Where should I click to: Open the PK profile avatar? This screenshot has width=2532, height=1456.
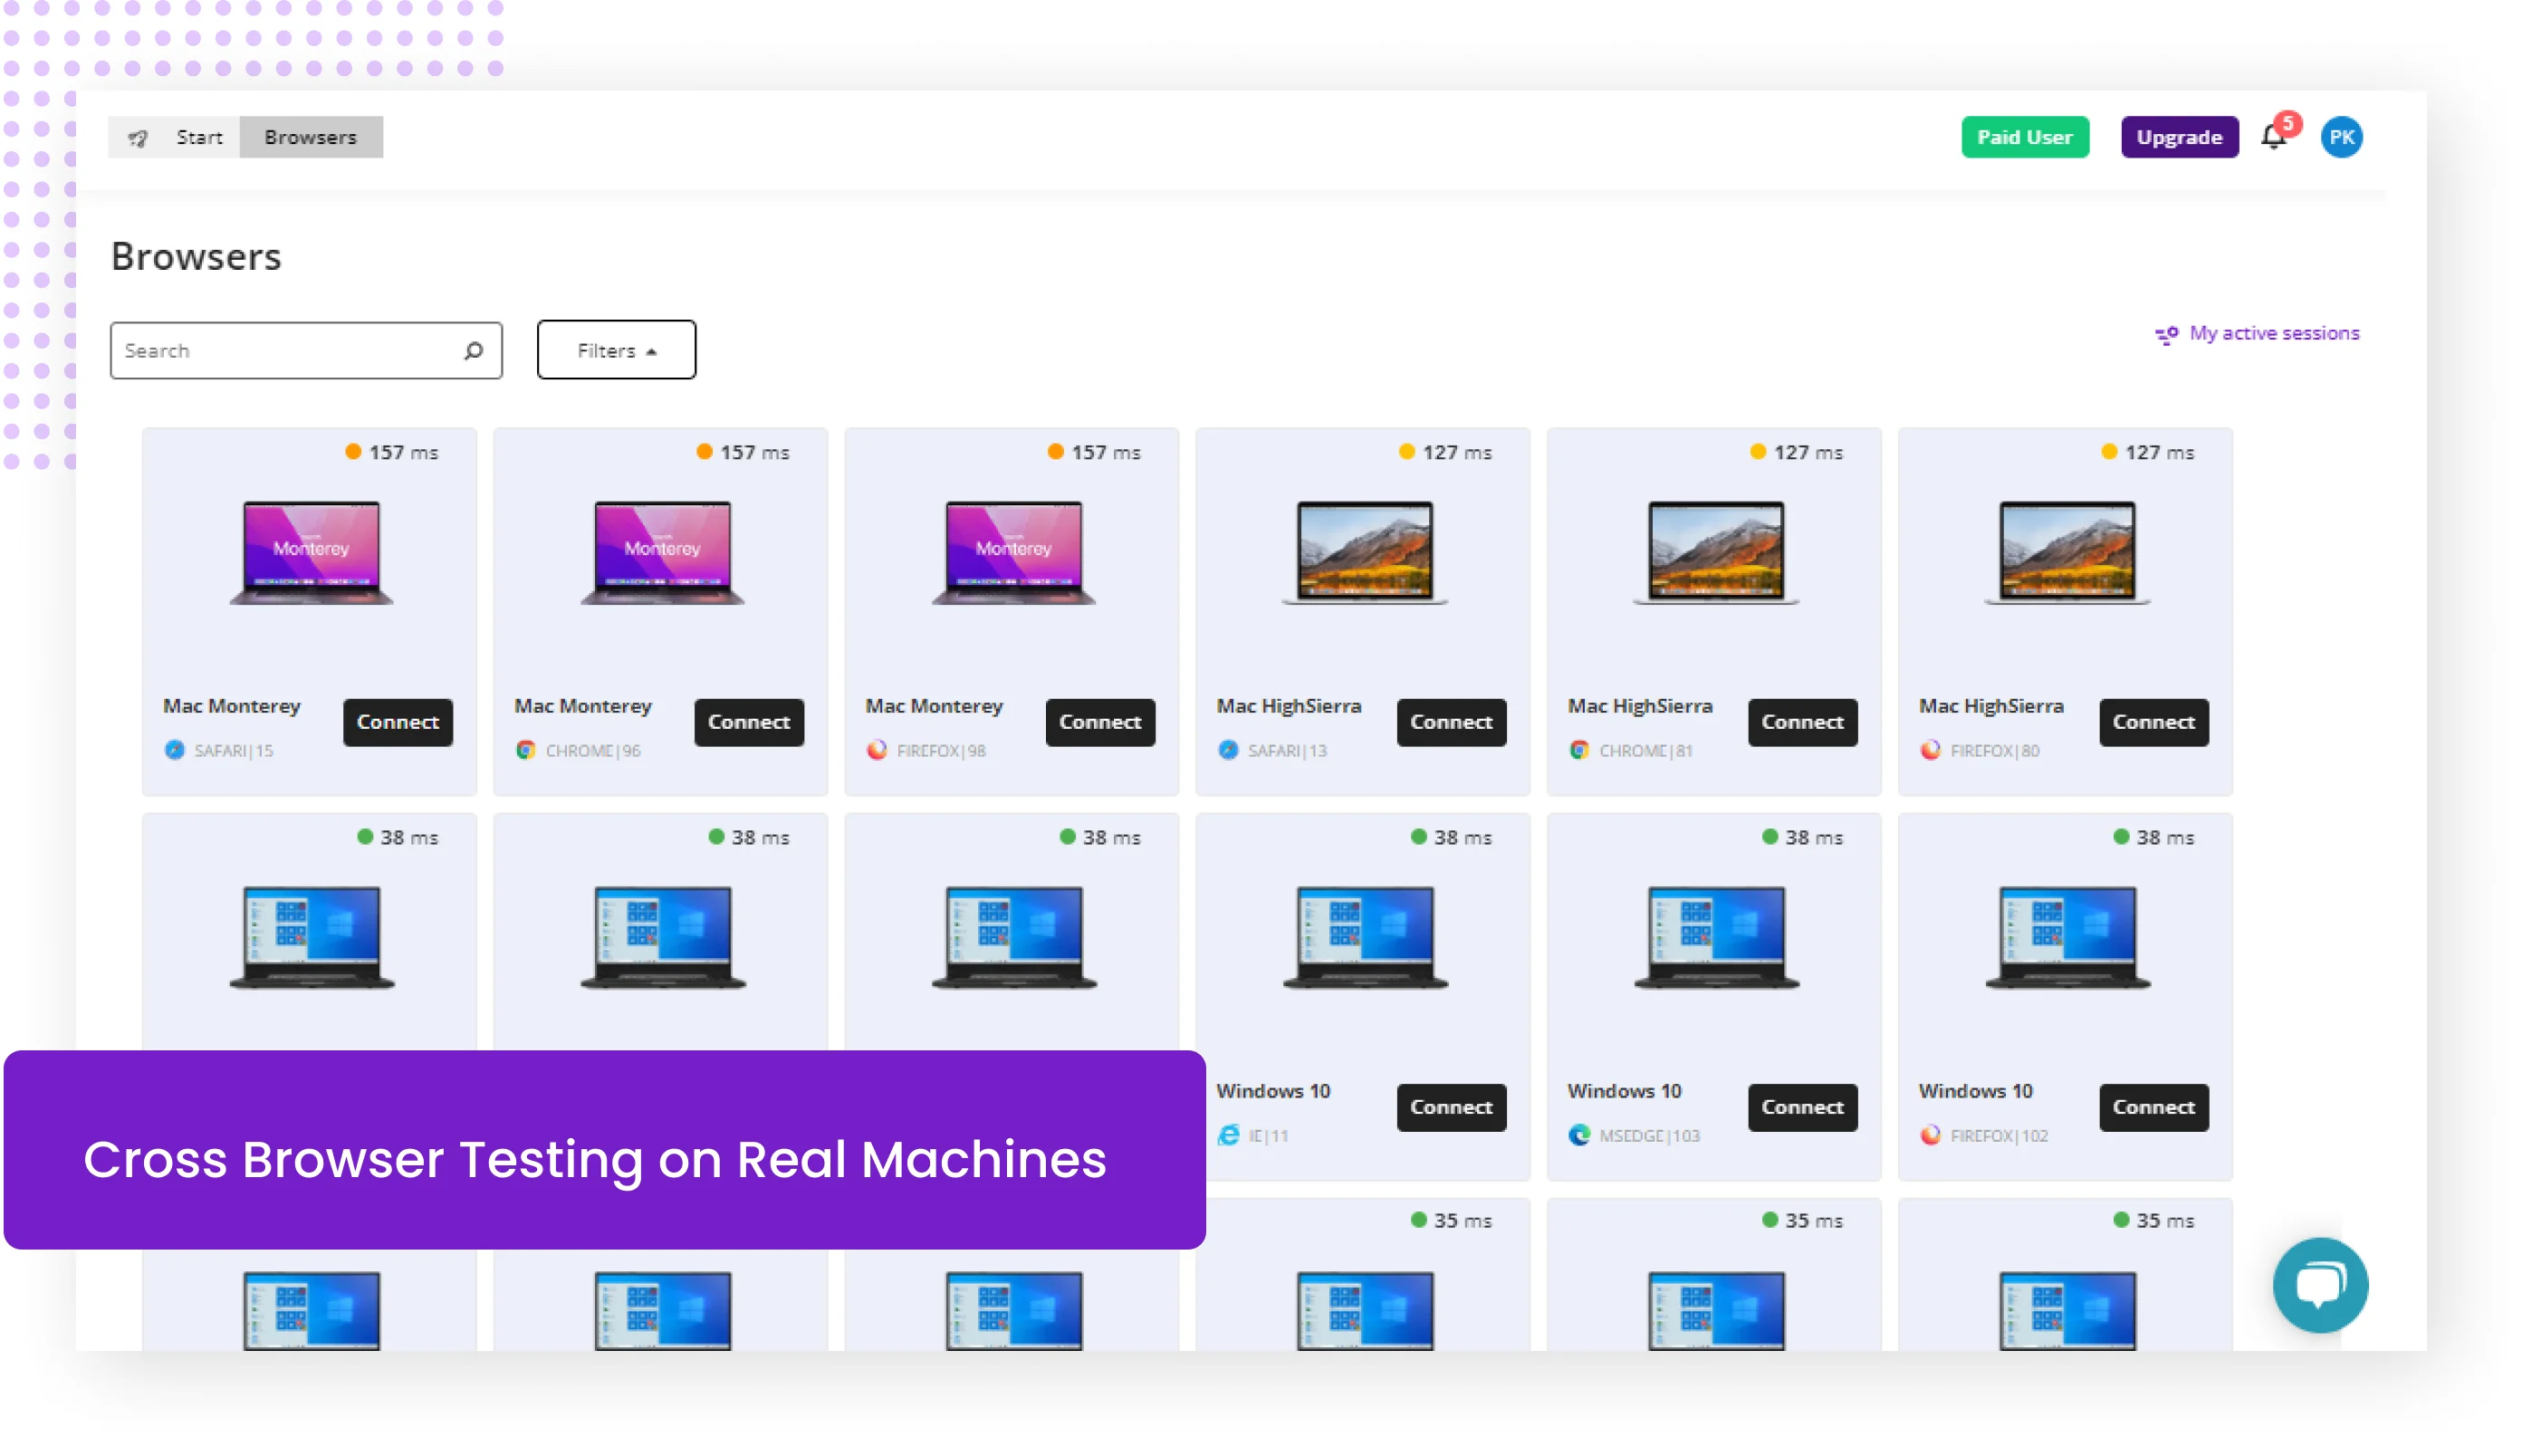pos(2341,137)
